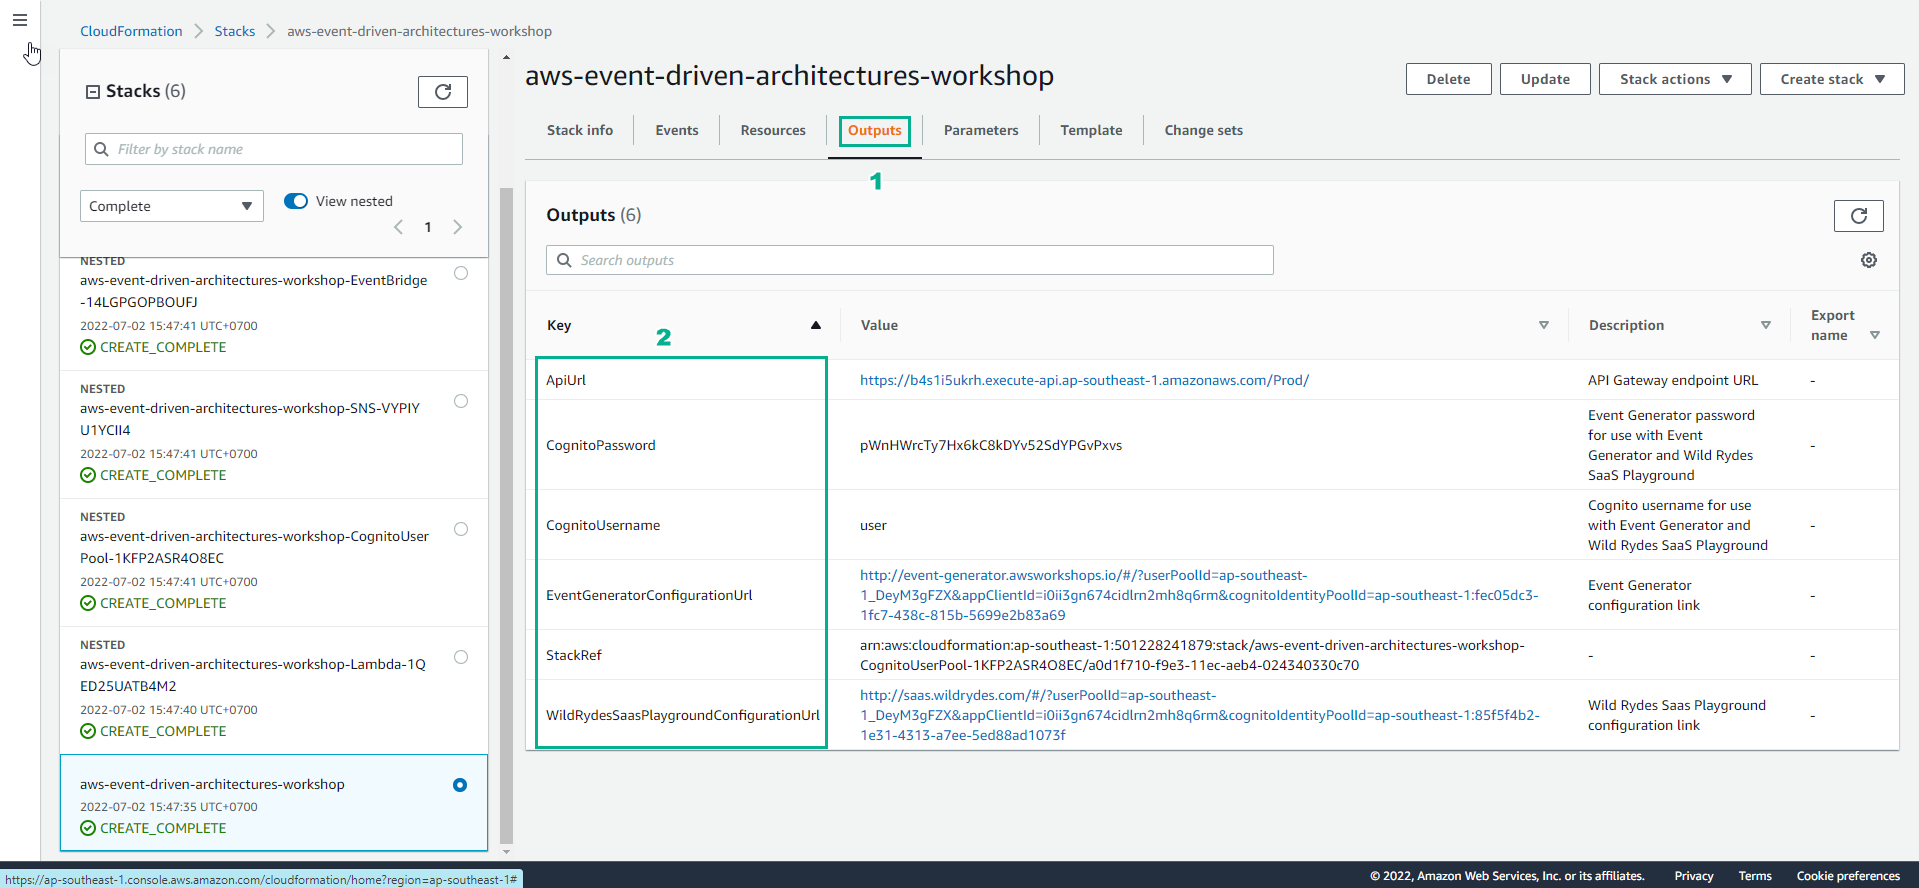Viewport: 1919px width, 888px height.
Task: View the Template tab
Action: (1091, 130)
